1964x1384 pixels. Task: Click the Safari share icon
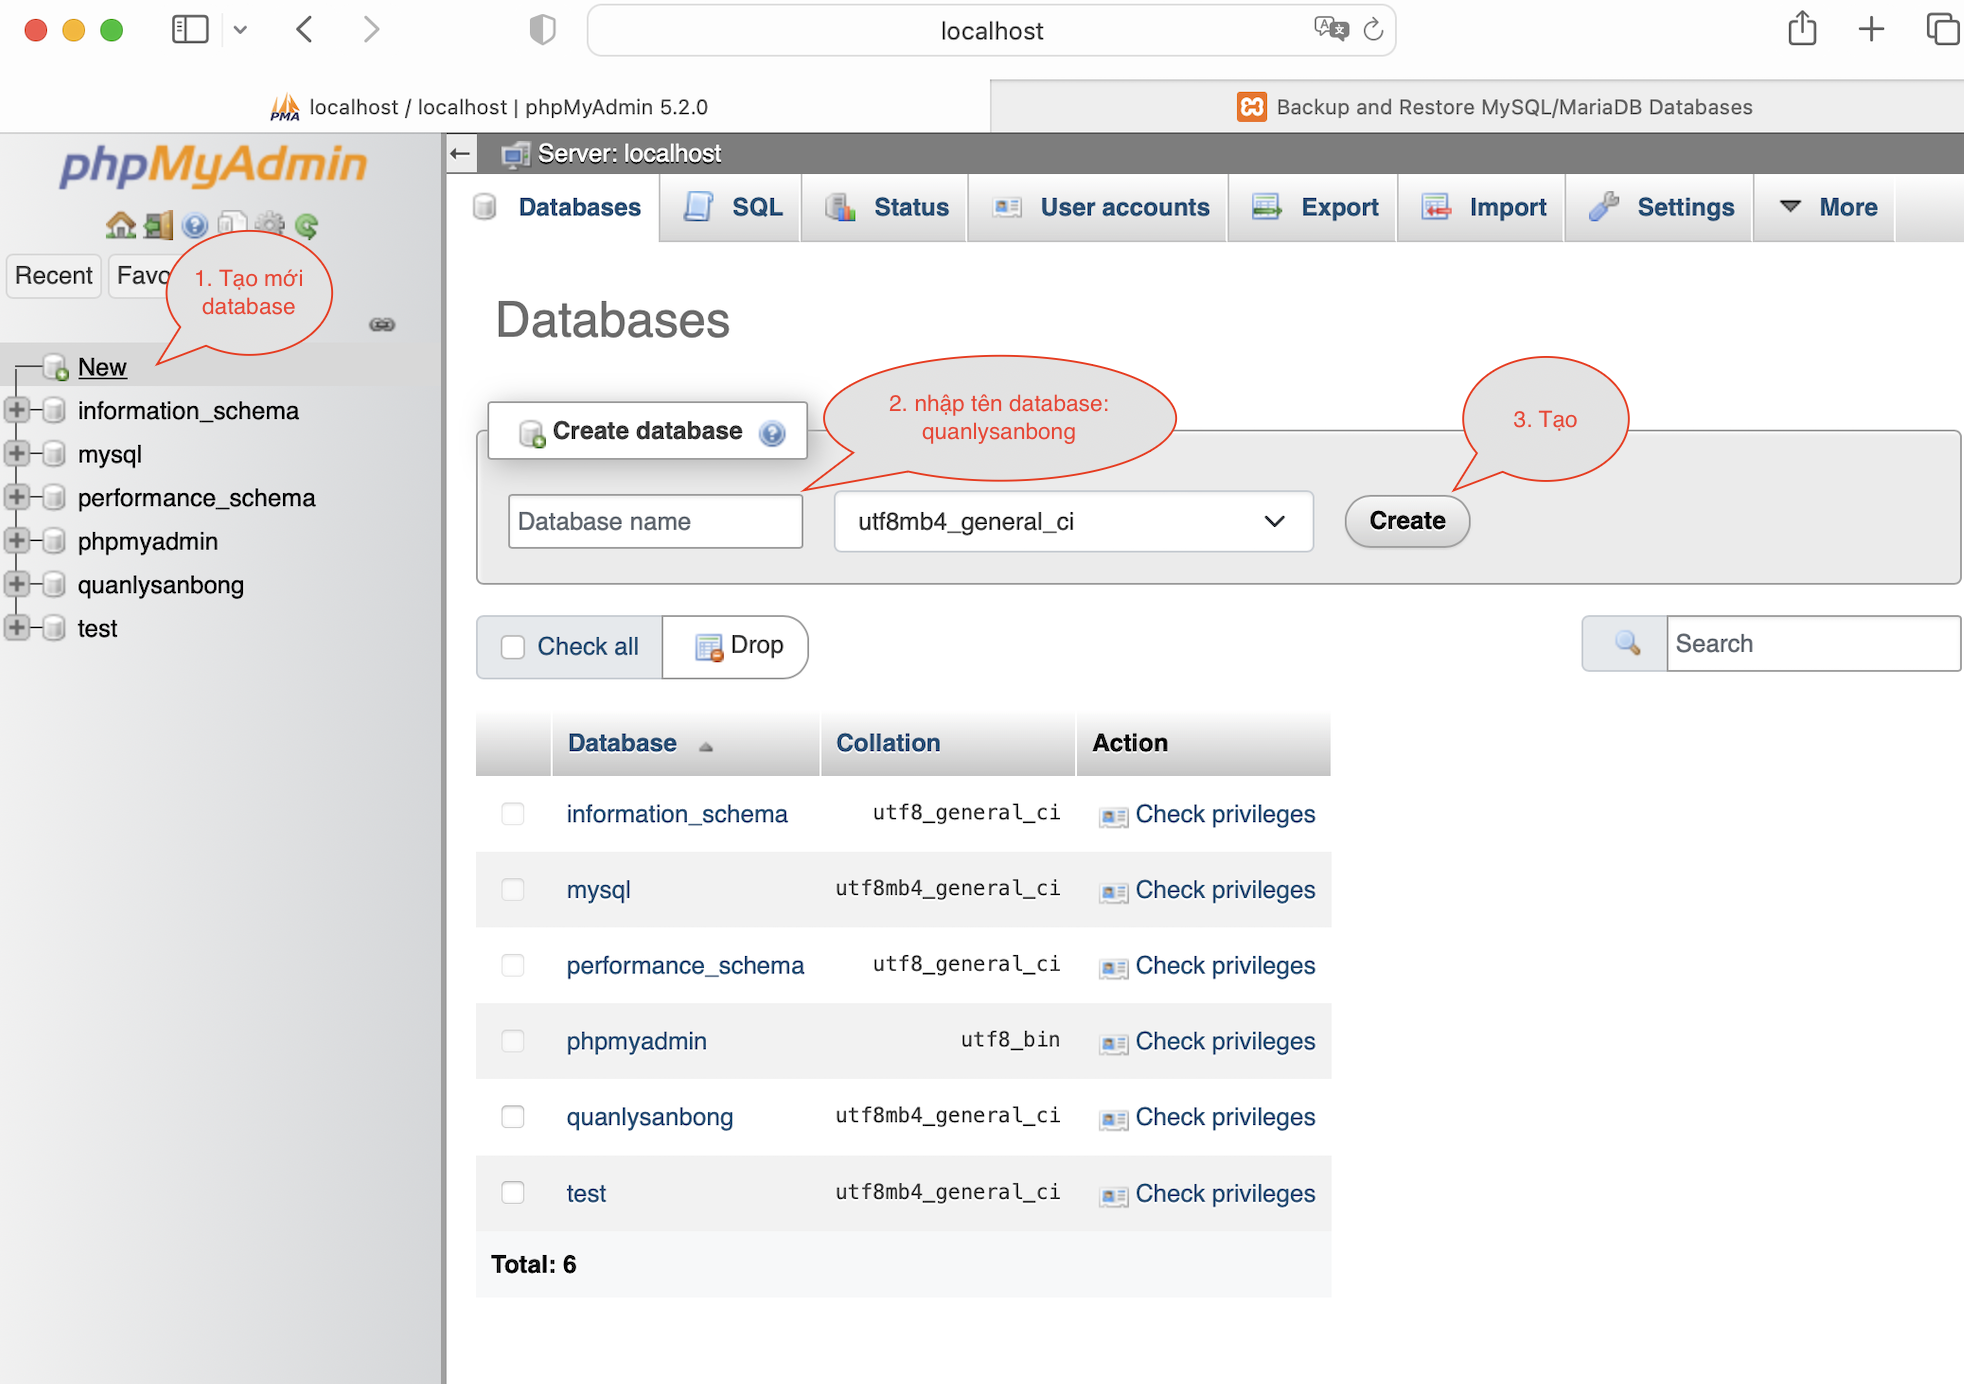(1802, 30)
